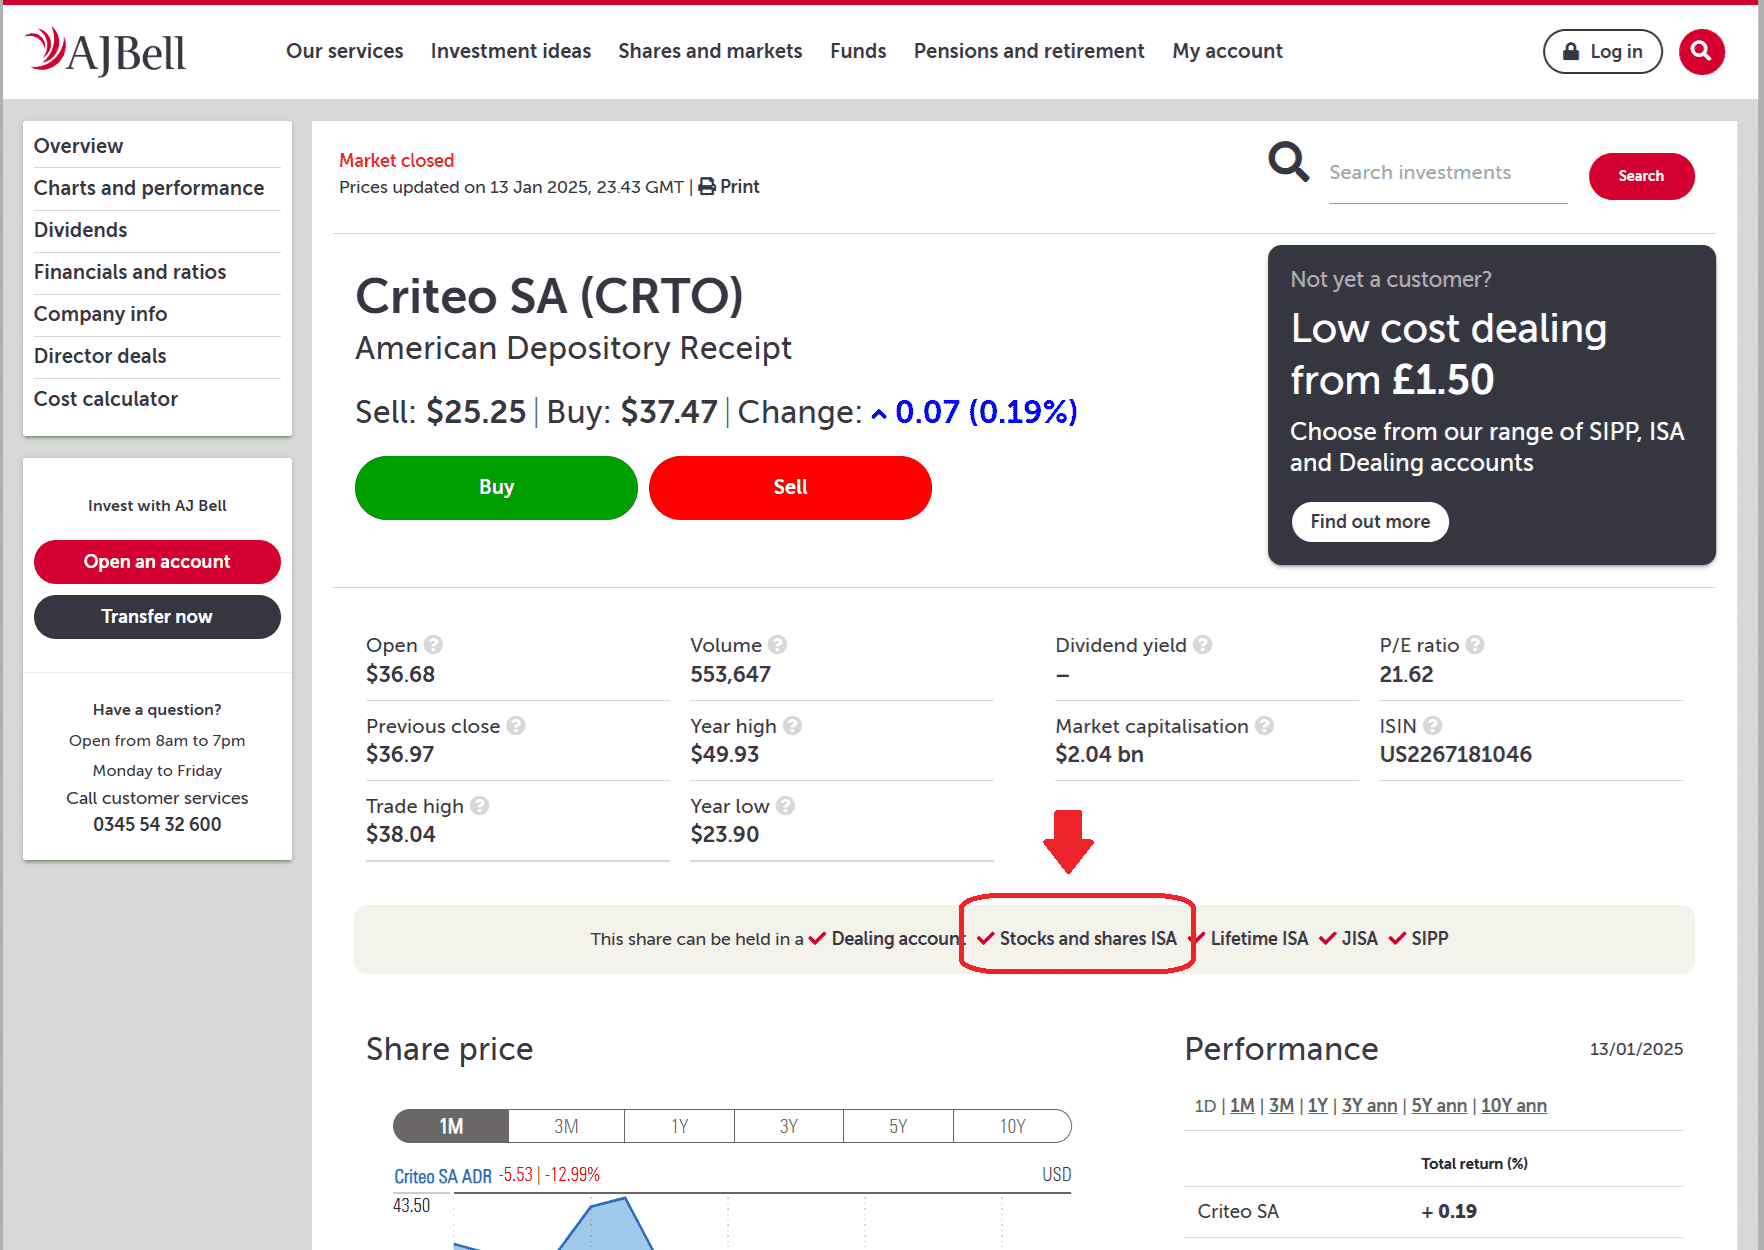Click the help icon beside P/E ratio
Image resolution: width=1764 pixels, height=1250 pixels.
1475,645
